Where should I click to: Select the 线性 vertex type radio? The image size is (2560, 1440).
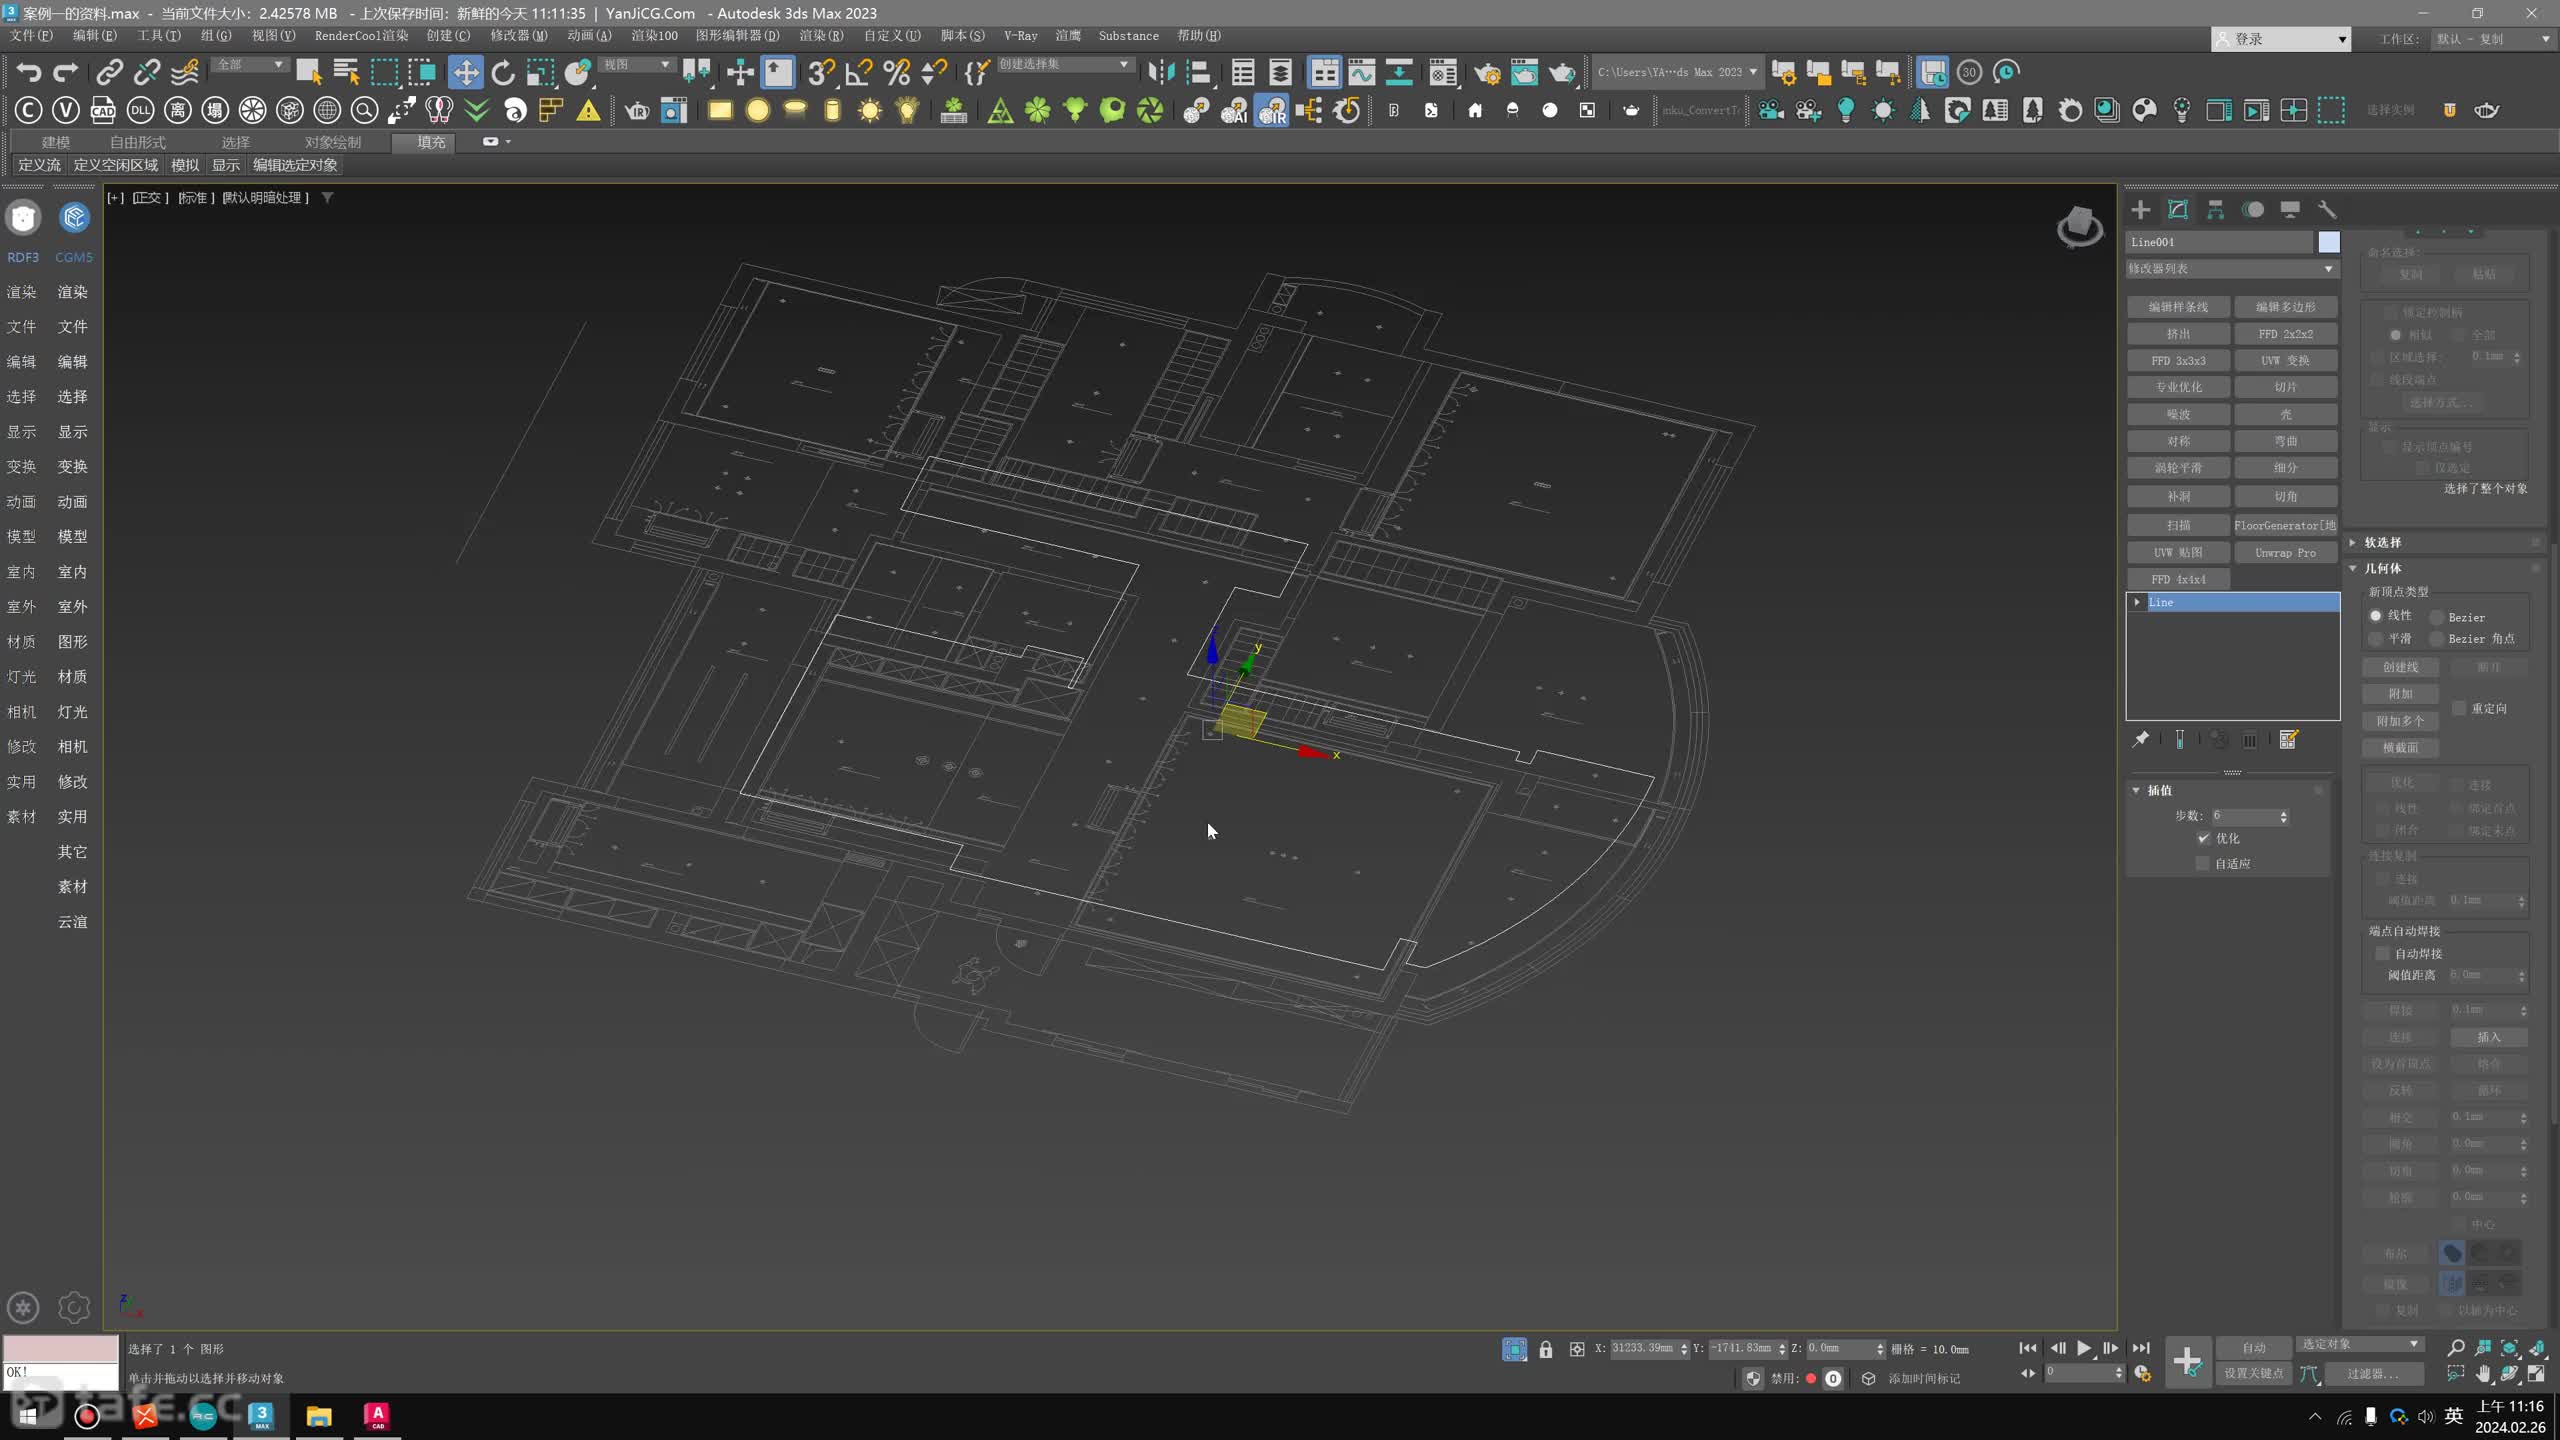click(2376, 615)
